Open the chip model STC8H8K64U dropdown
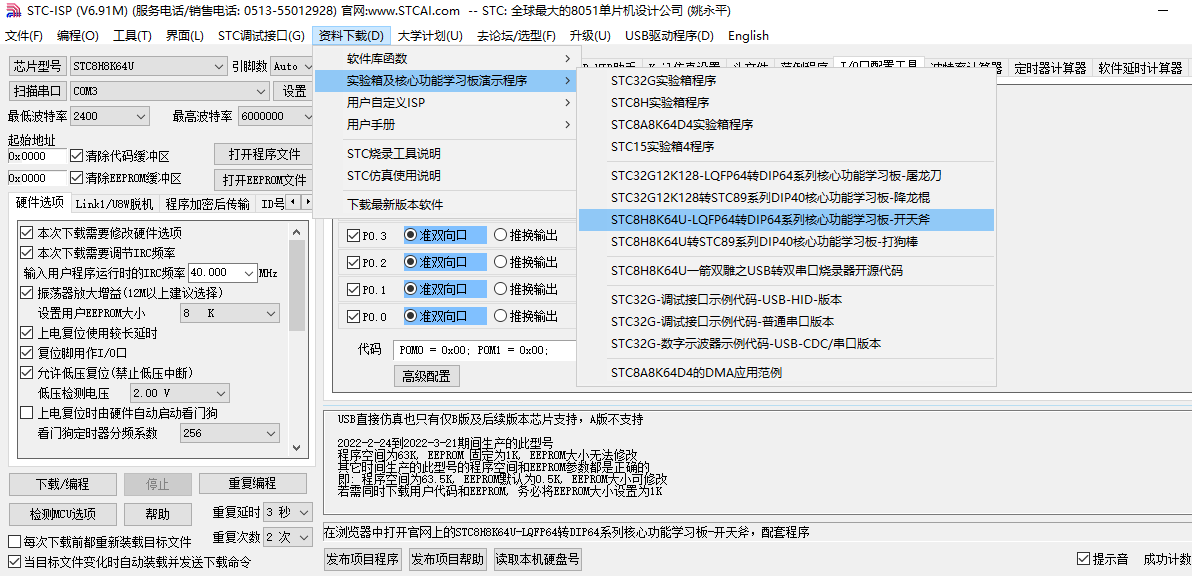The width and height of the screenshot is (1192, 576). tap(148, 66)
